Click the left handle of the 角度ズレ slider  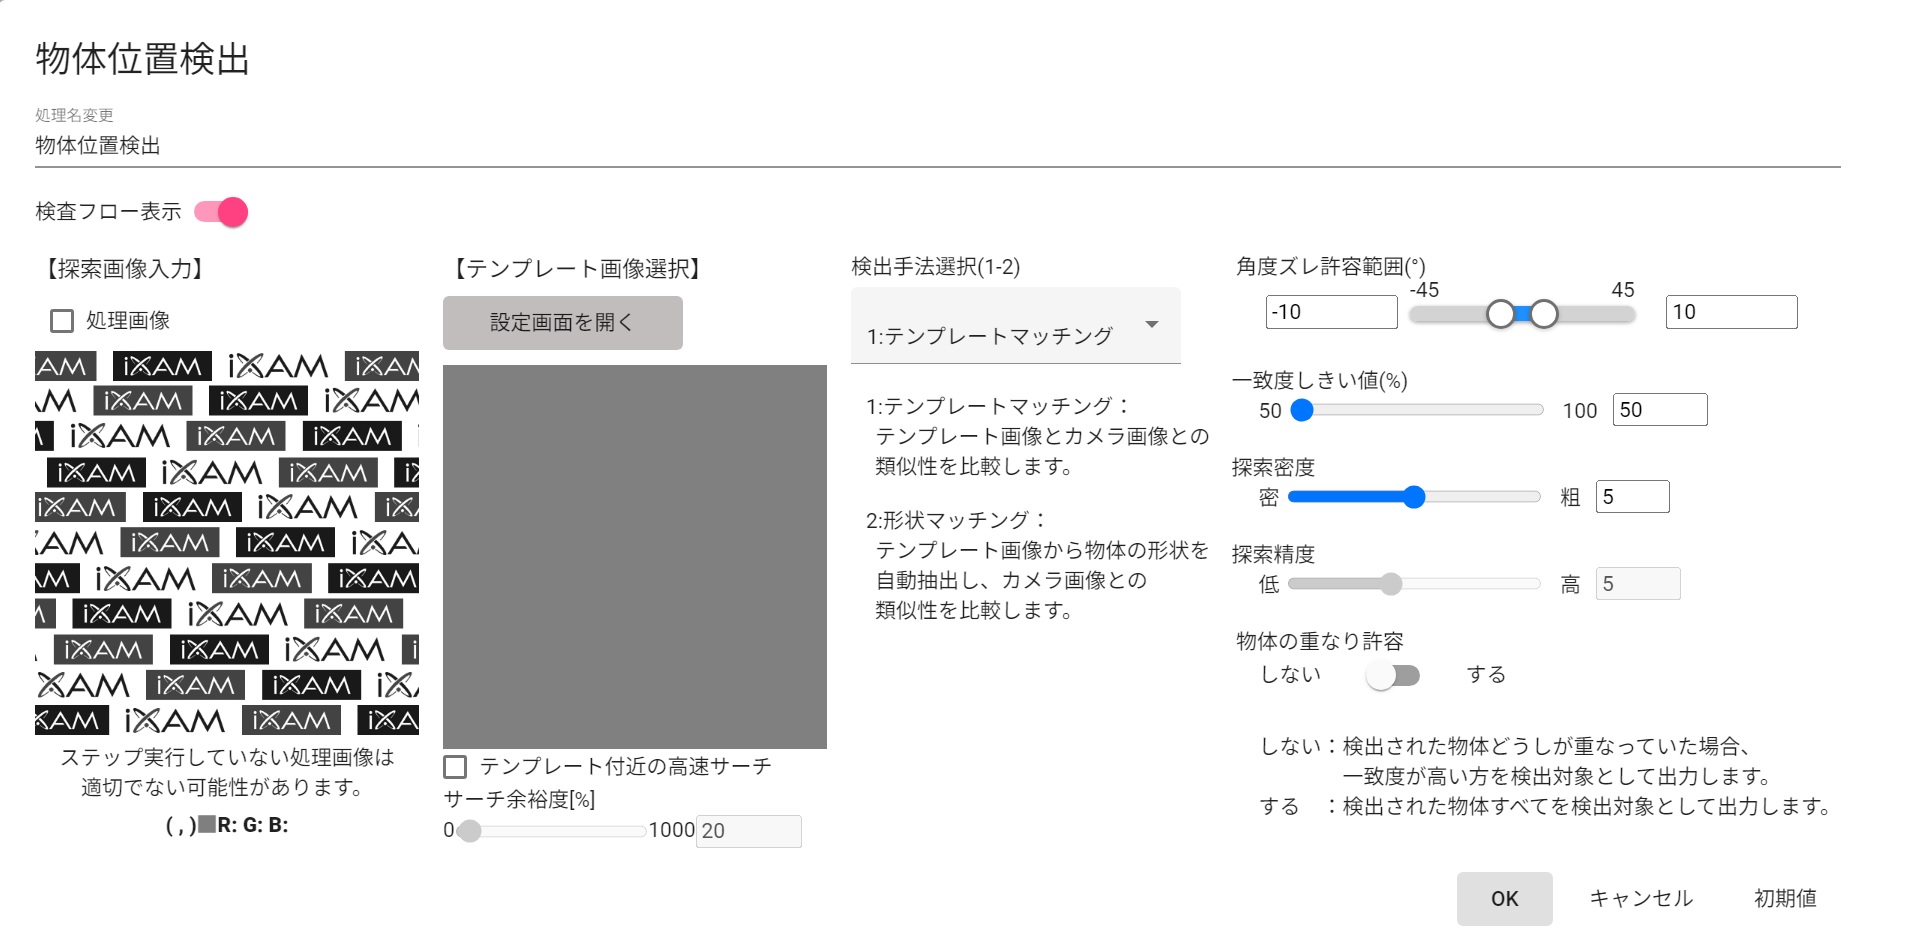1500,314
